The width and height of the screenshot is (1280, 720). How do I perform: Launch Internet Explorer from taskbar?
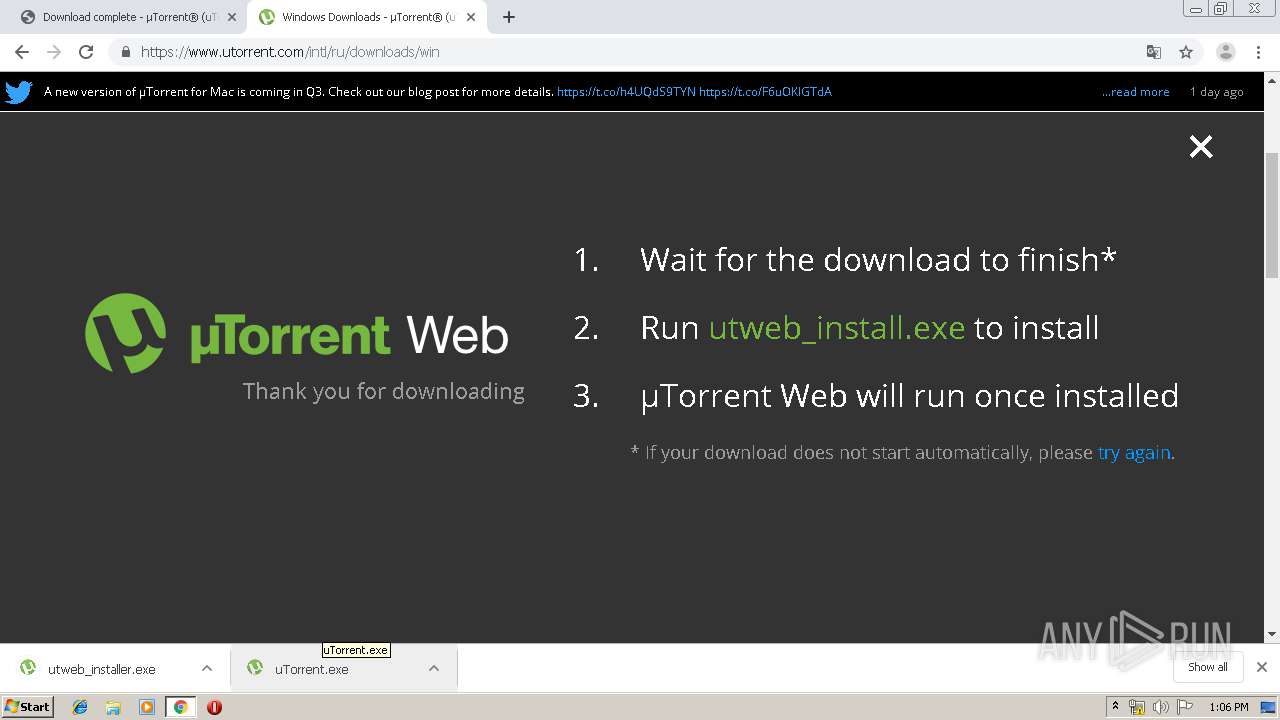(x=80, y=707)
